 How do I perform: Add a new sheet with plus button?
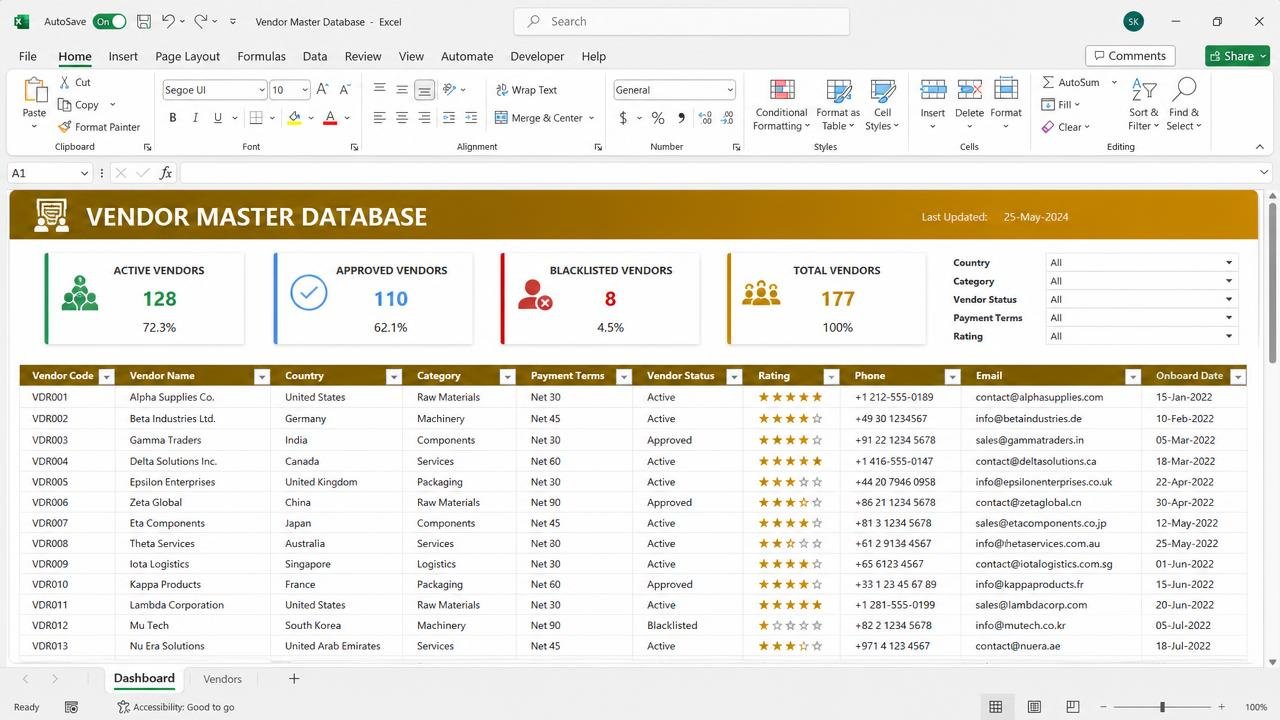click(x=294, y=679)
